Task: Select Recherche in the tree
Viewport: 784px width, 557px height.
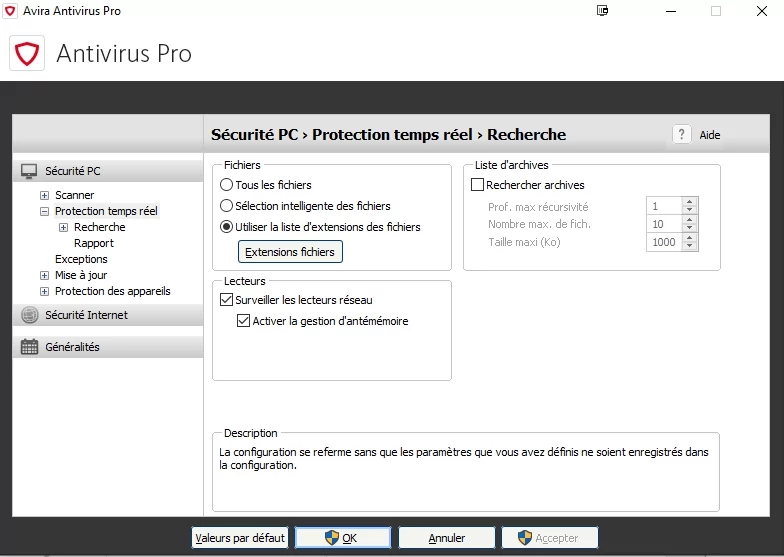Action: click(100, 227)
